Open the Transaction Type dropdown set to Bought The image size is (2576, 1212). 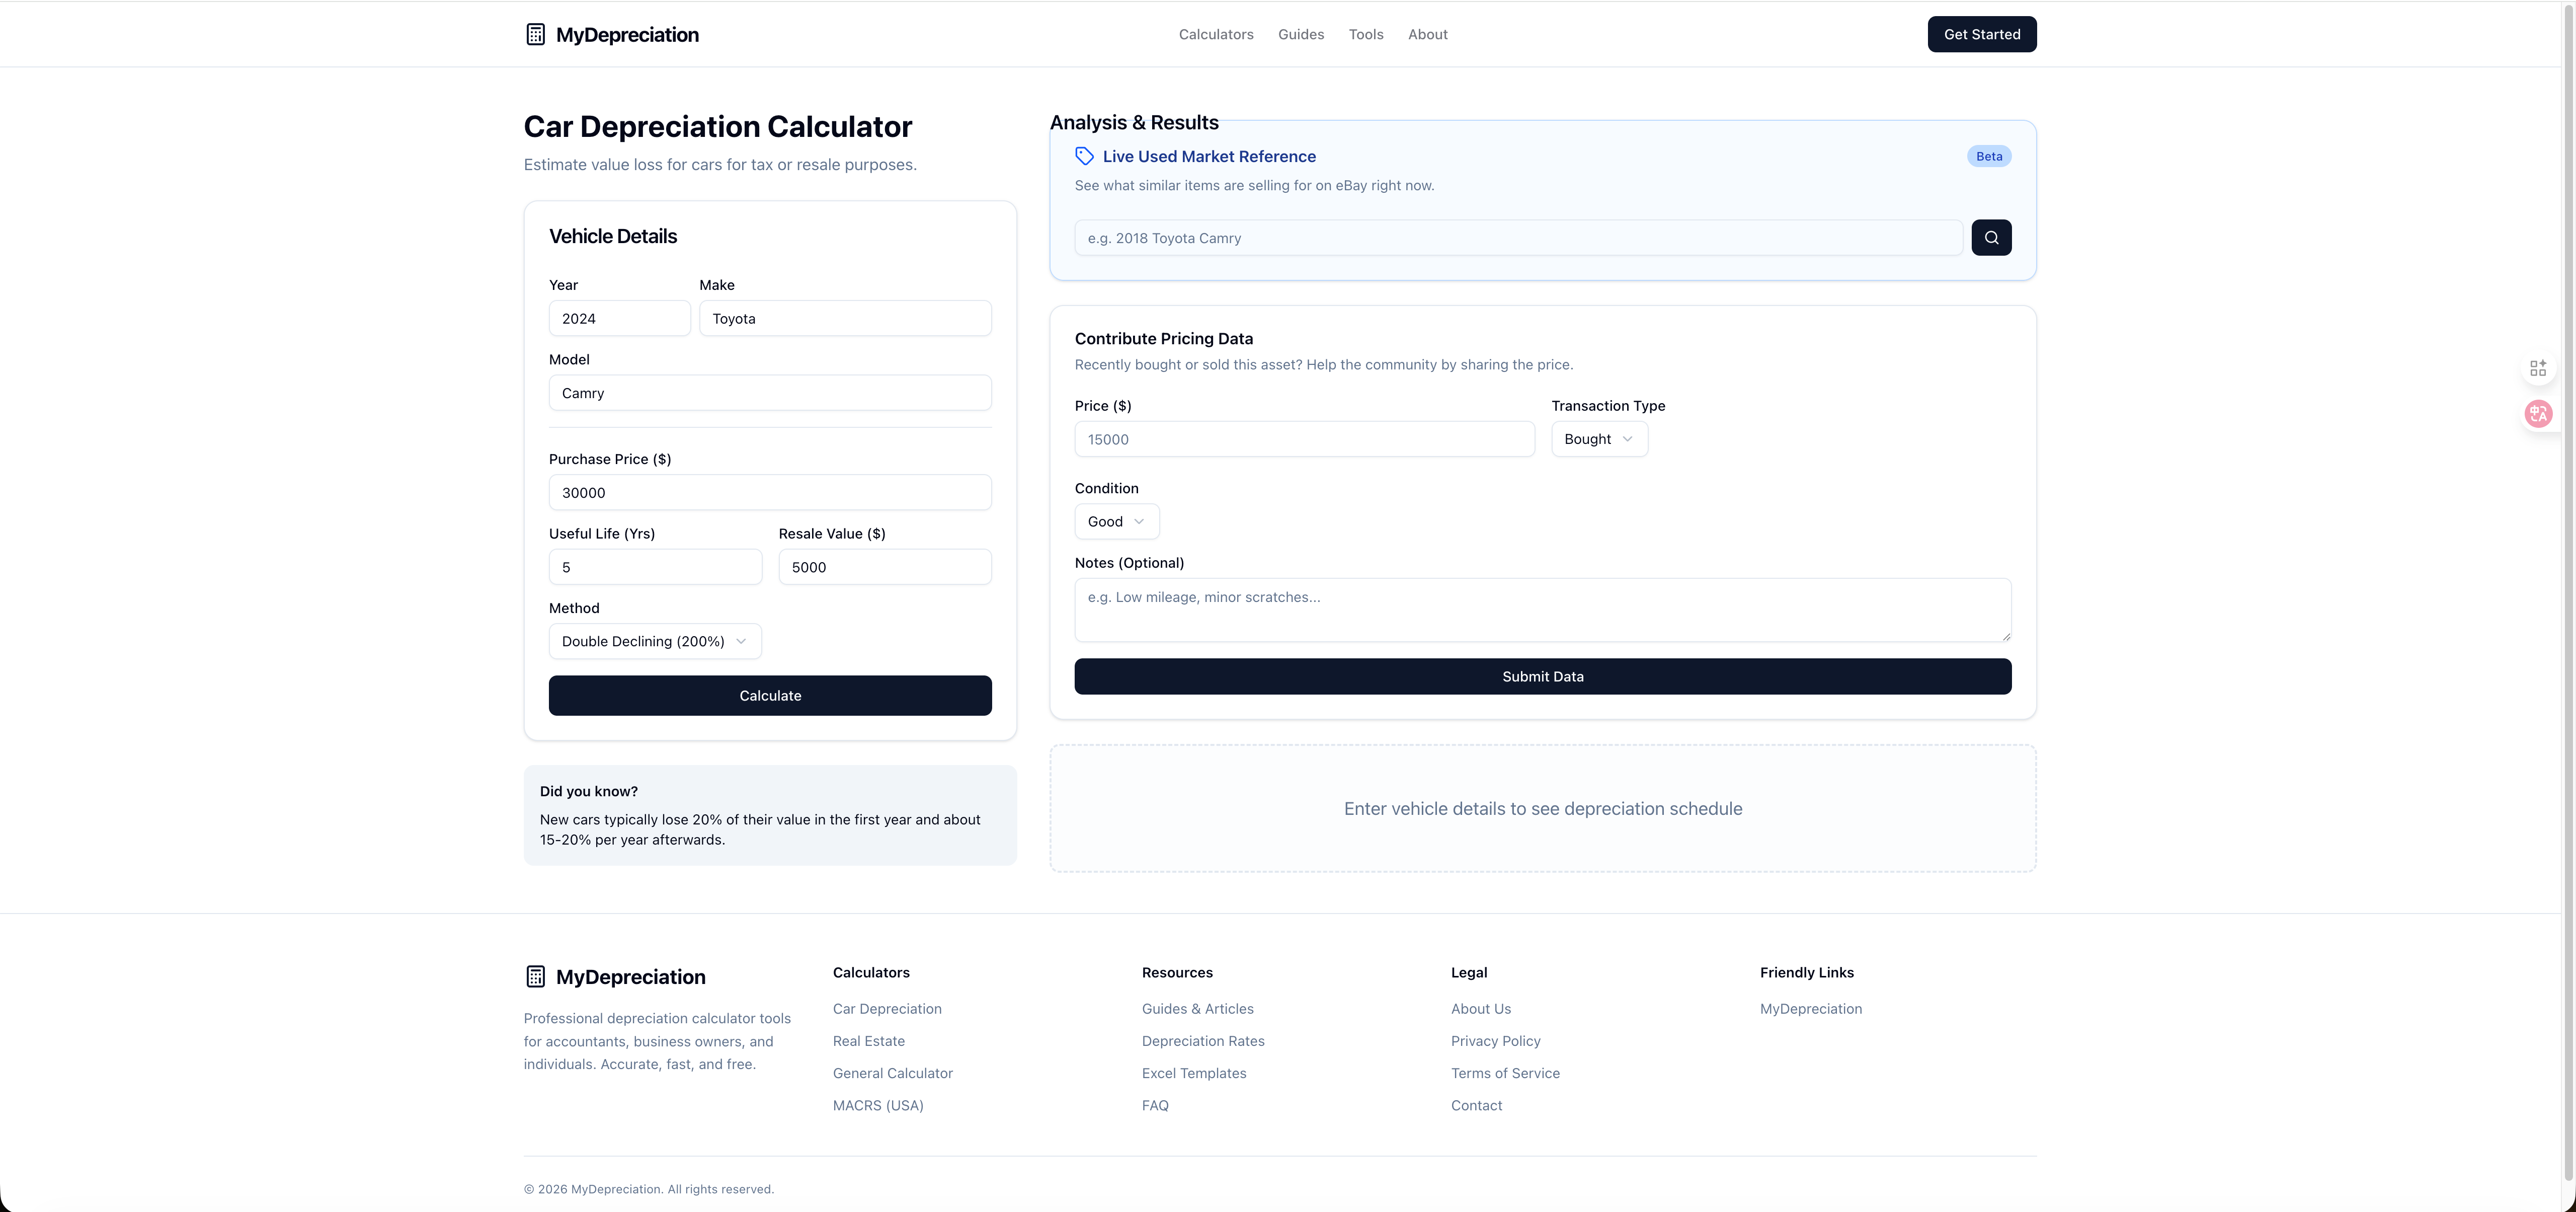(x=1598, y=438)
